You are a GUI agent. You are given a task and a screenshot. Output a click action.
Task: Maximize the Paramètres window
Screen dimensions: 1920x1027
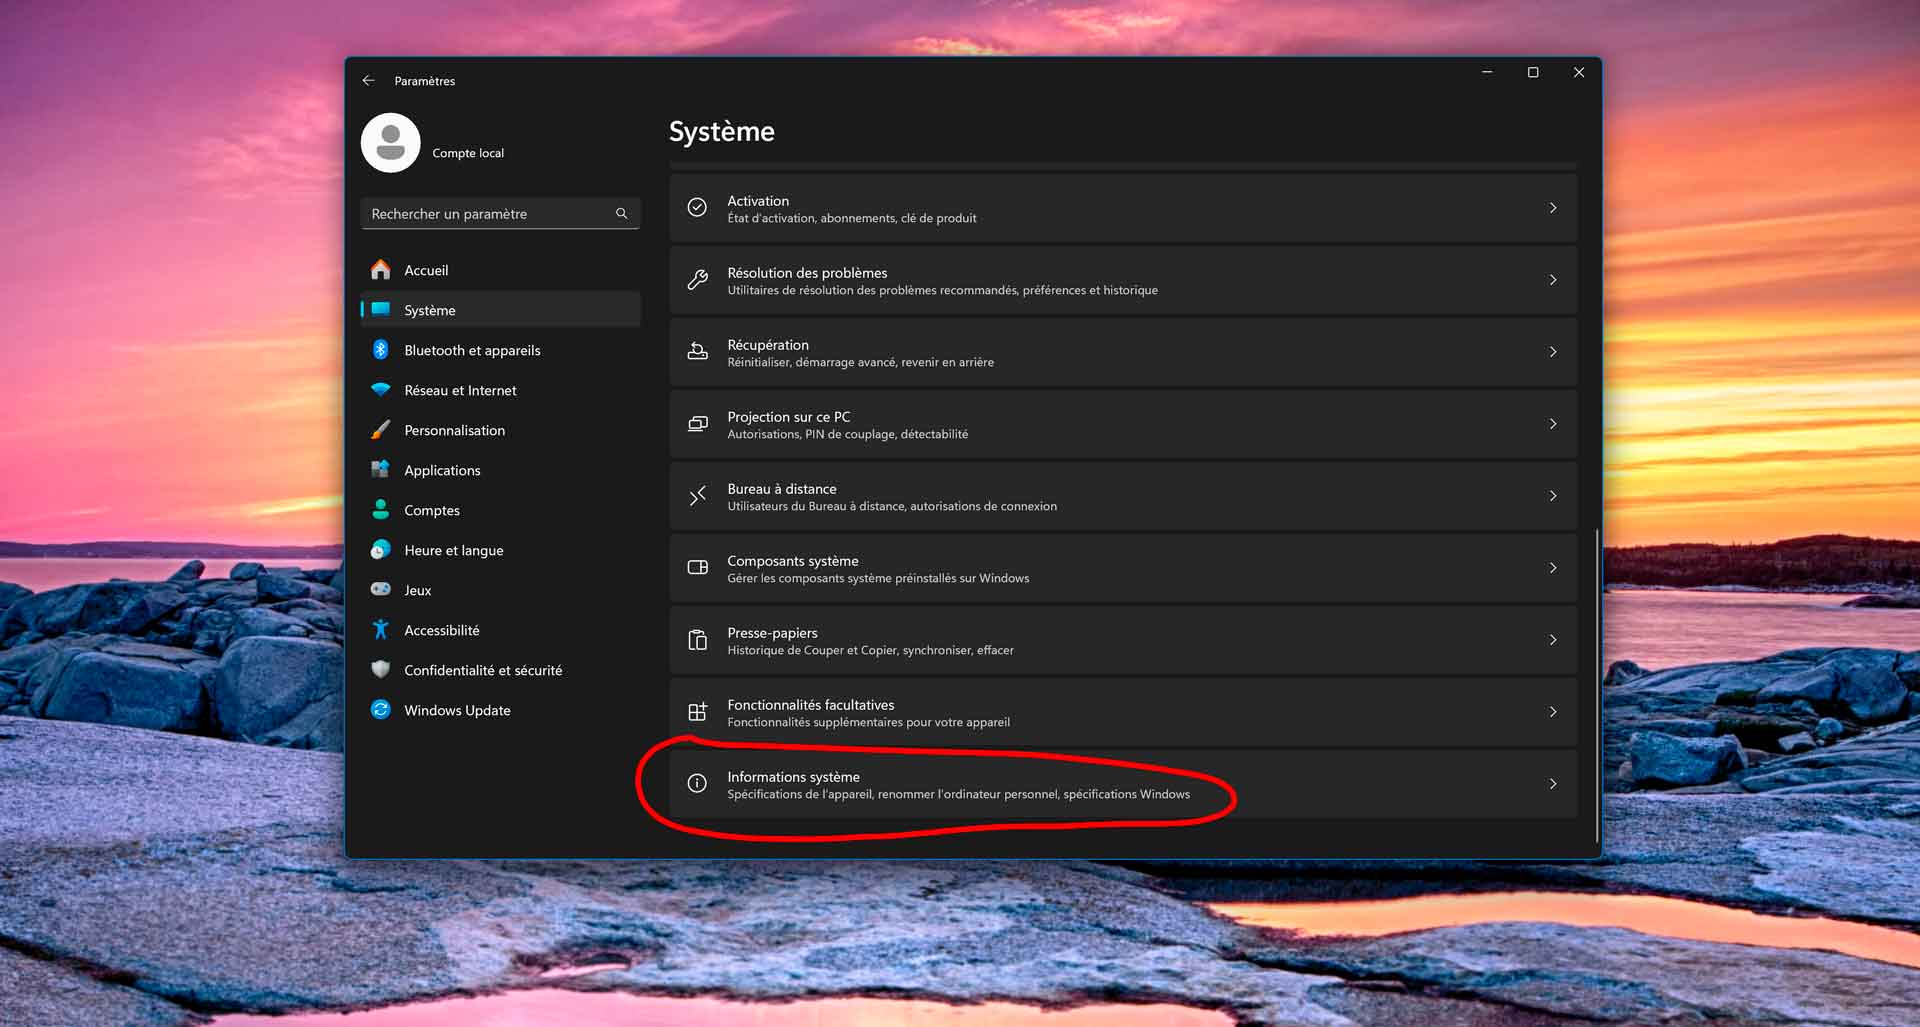[1532, 72]
